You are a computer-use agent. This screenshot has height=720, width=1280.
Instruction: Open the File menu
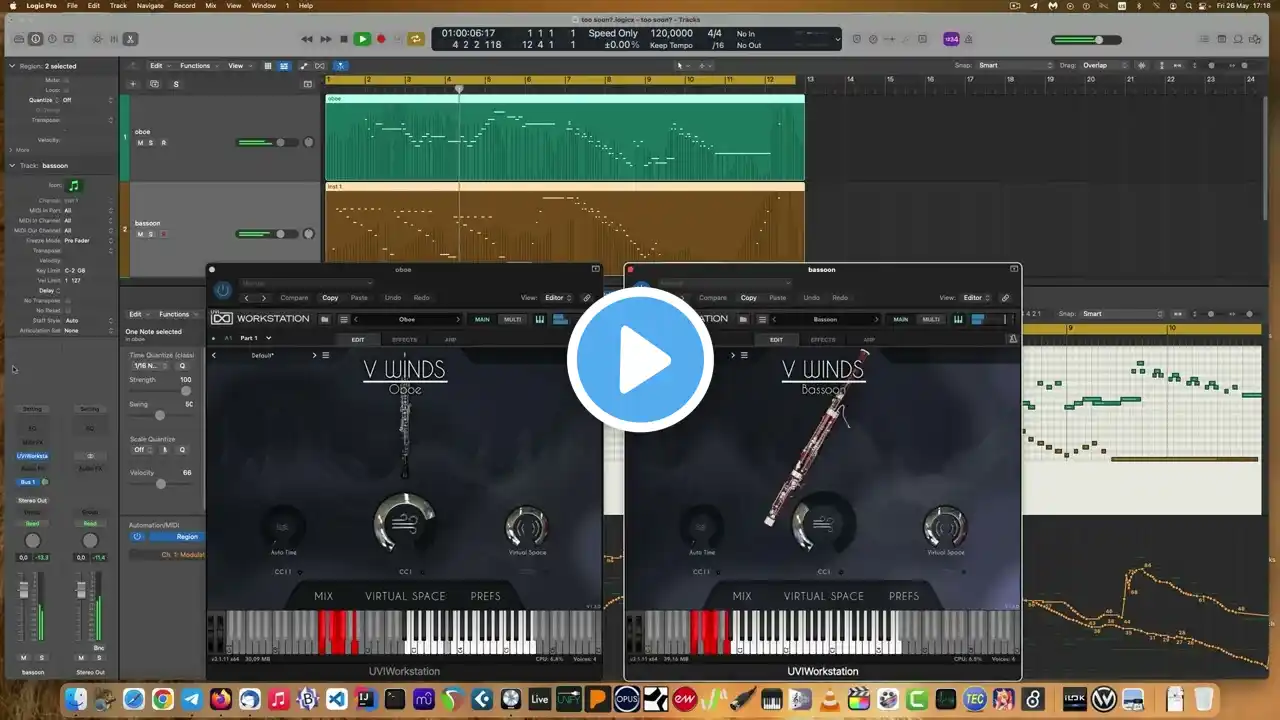click(x=73, y=5)
